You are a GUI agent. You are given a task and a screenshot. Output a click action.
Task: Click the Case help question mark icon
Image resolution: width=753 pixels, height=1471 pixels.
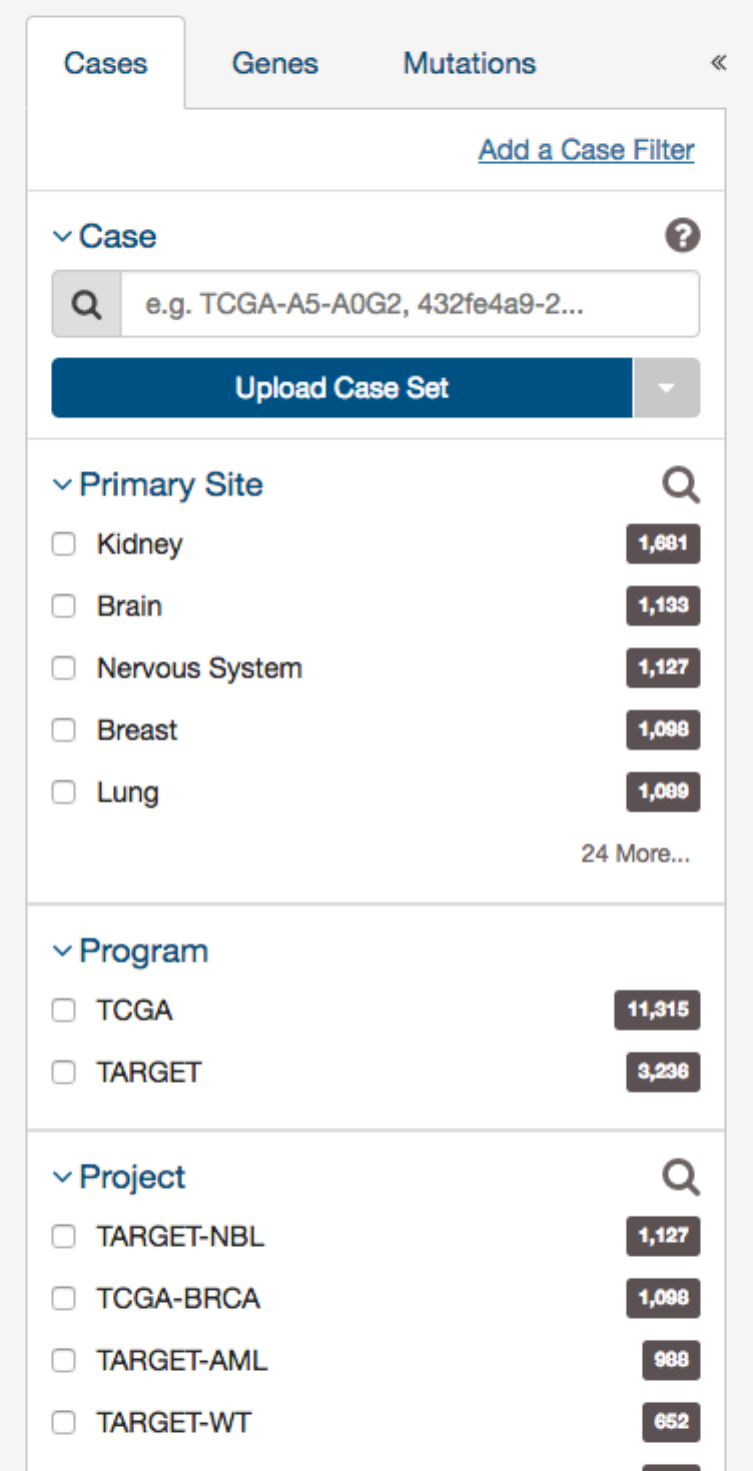point(682,237)
